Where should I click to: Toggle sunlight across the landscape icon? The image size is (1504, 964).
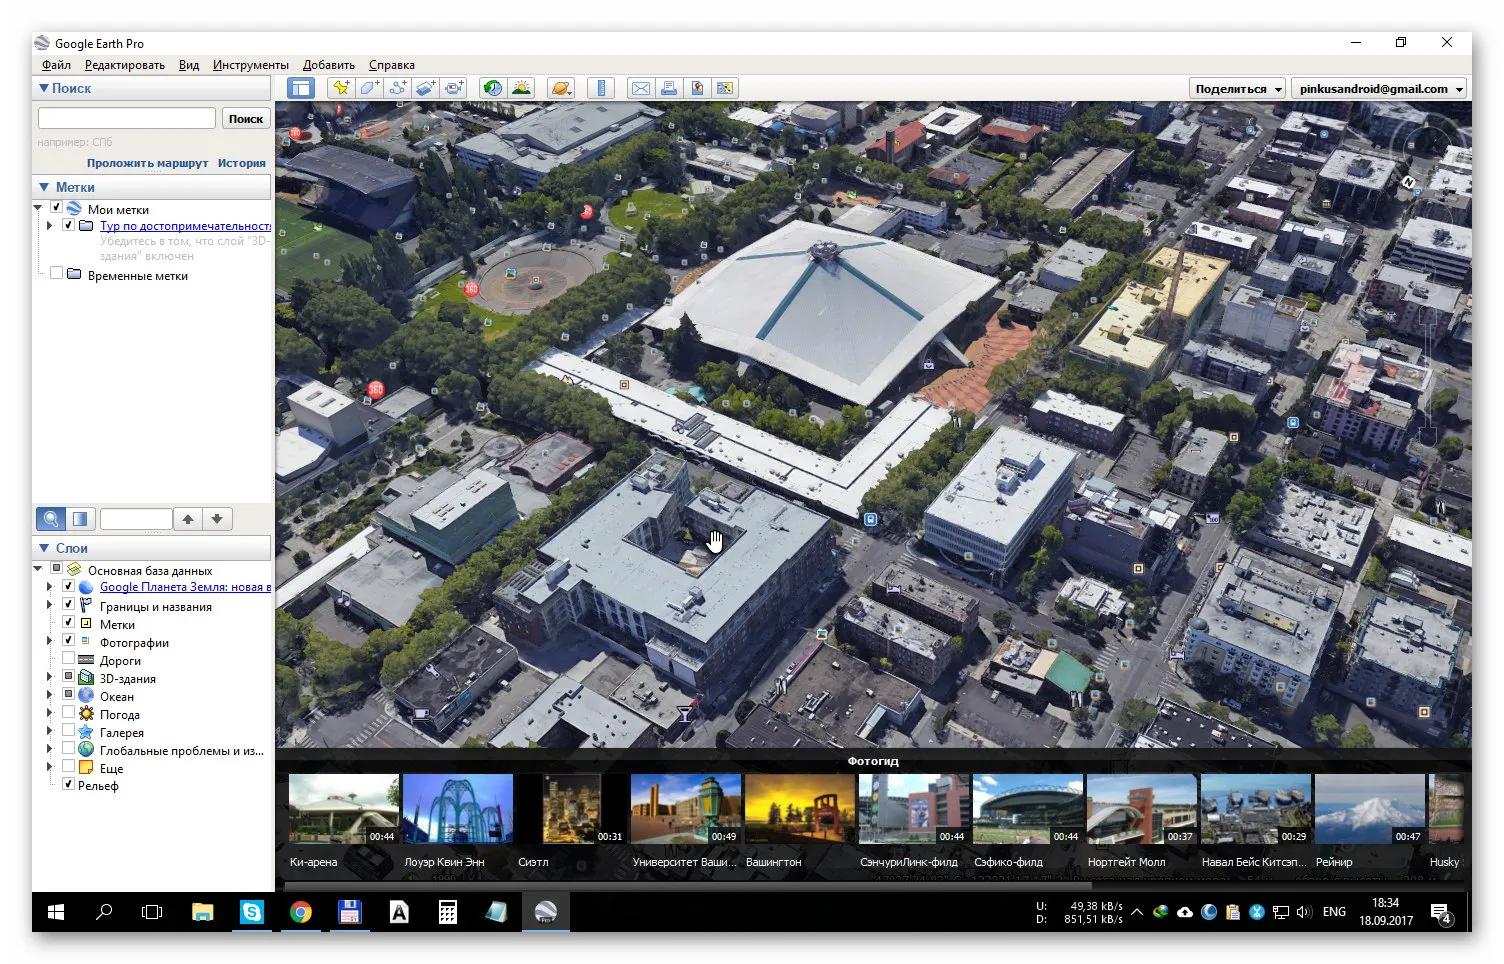click(x=521, y=88)
